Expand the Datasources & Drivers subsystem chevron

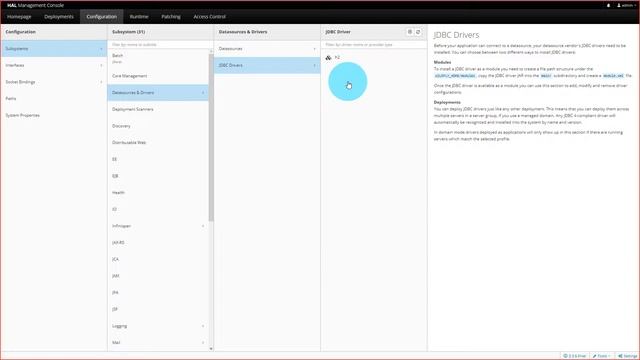pyautogui.click(x=203, y=93)
